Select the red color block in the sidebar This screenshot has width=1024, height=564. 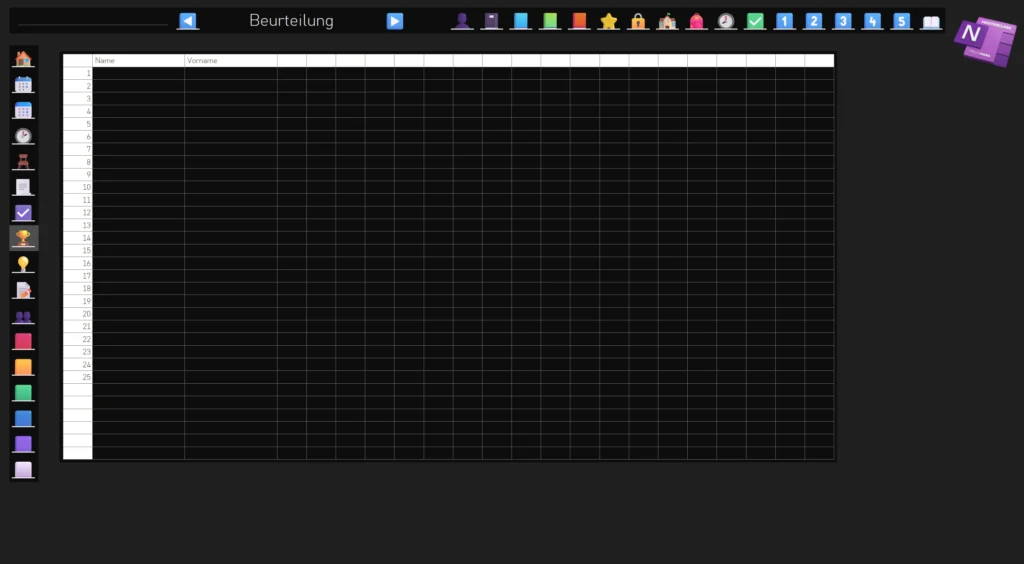point(24,342)
